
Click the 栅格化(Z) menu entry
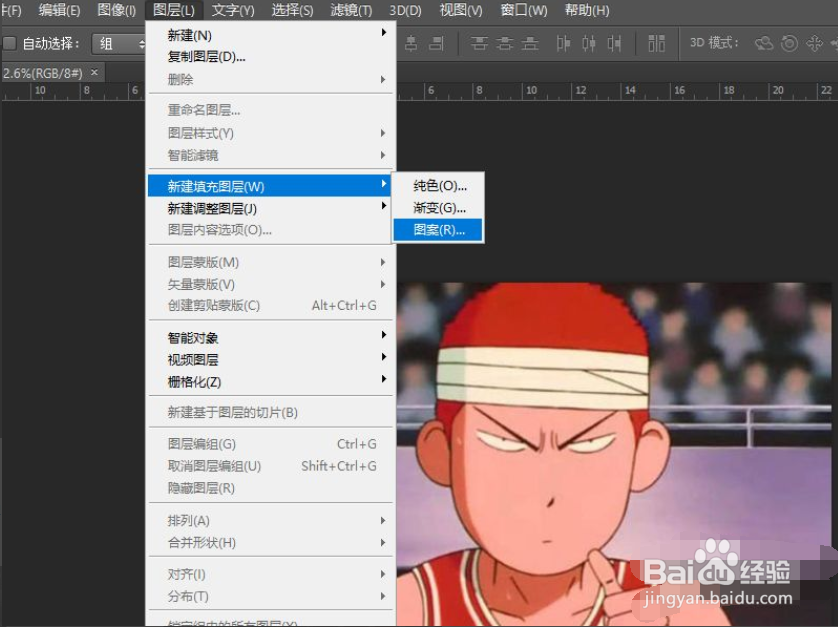[x=270, y=382]
